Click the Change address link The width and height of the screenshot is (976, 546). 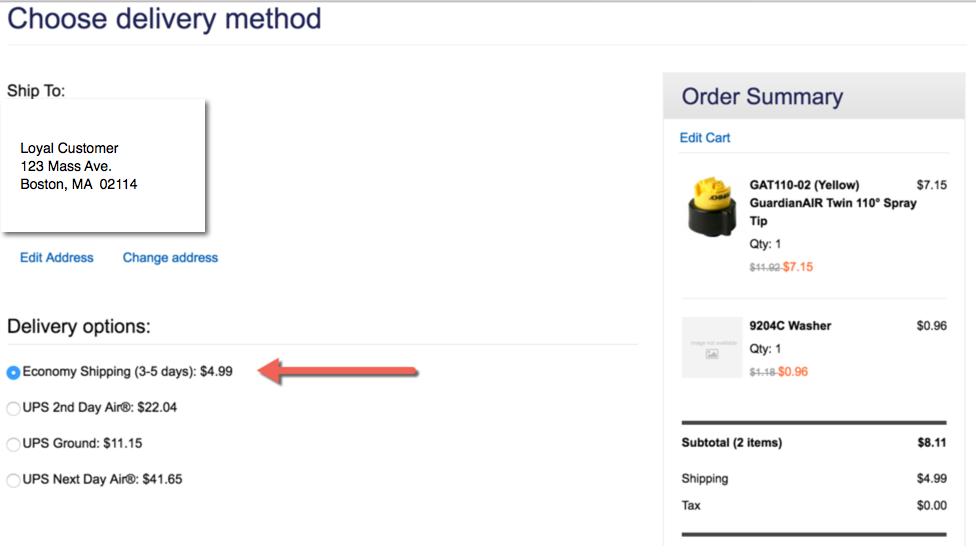pyautogui.click(x=170, y=258)
